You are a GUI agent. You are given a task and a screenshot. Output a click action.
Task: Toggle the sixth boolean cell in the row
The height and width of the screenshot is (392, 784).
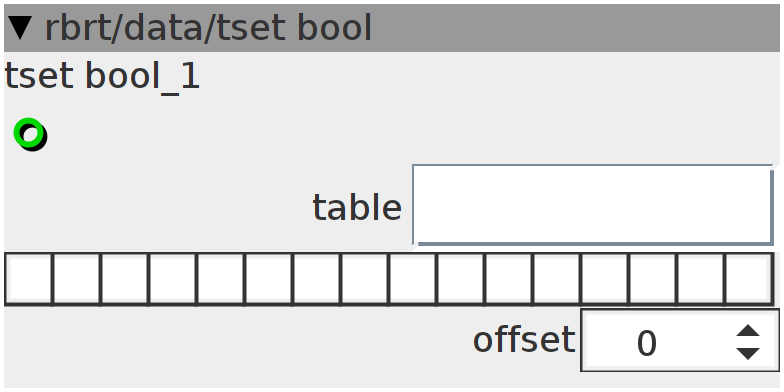[268, 278]
